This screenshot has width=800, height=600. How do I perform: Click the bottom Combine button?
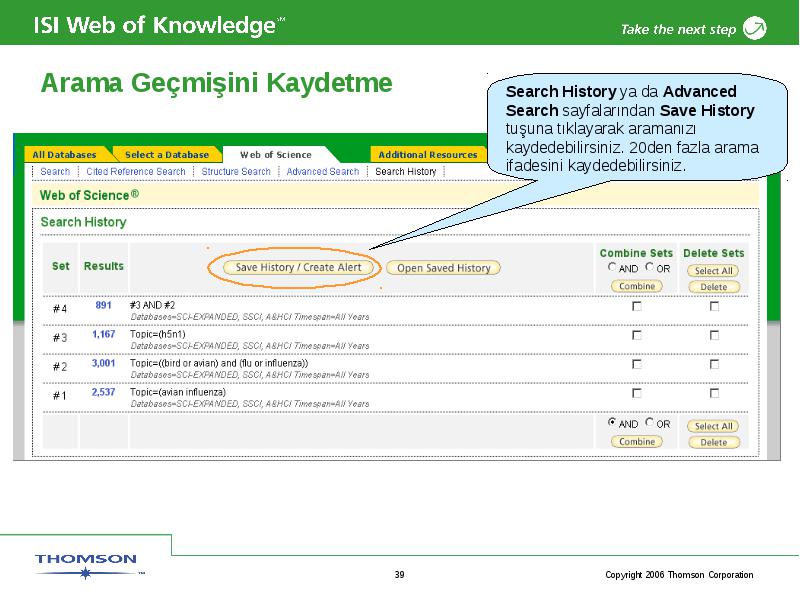[x=637, y=441]
